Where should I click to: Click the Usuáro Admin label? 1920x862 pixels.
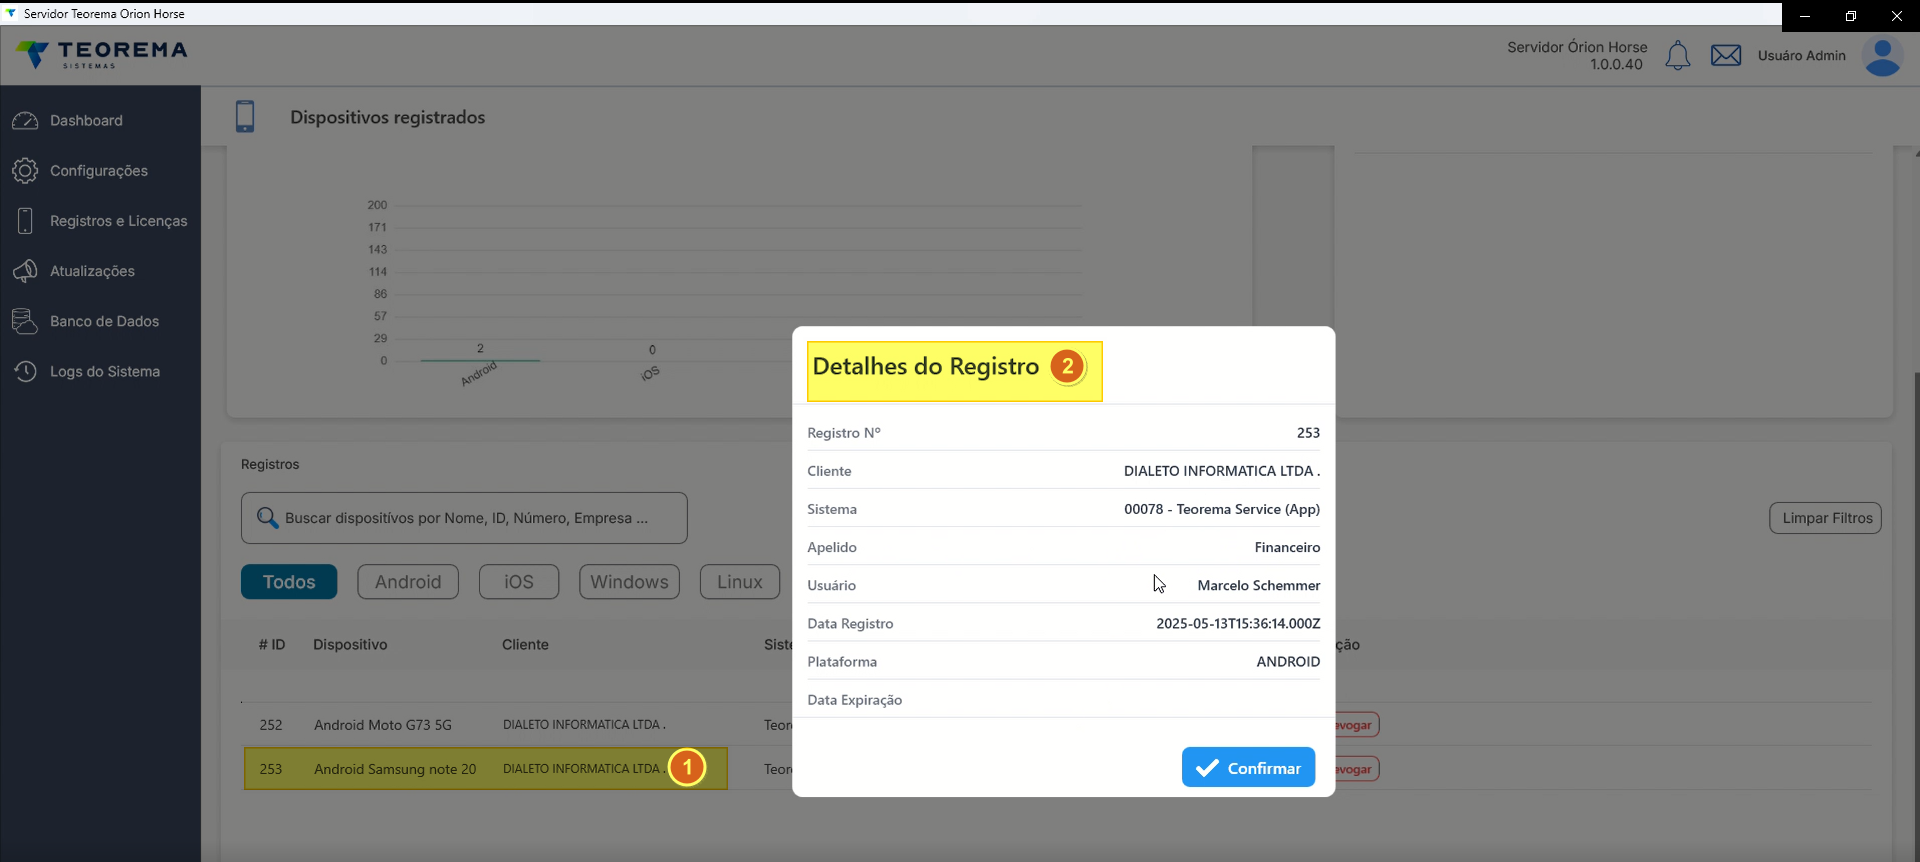[1802, 56]
